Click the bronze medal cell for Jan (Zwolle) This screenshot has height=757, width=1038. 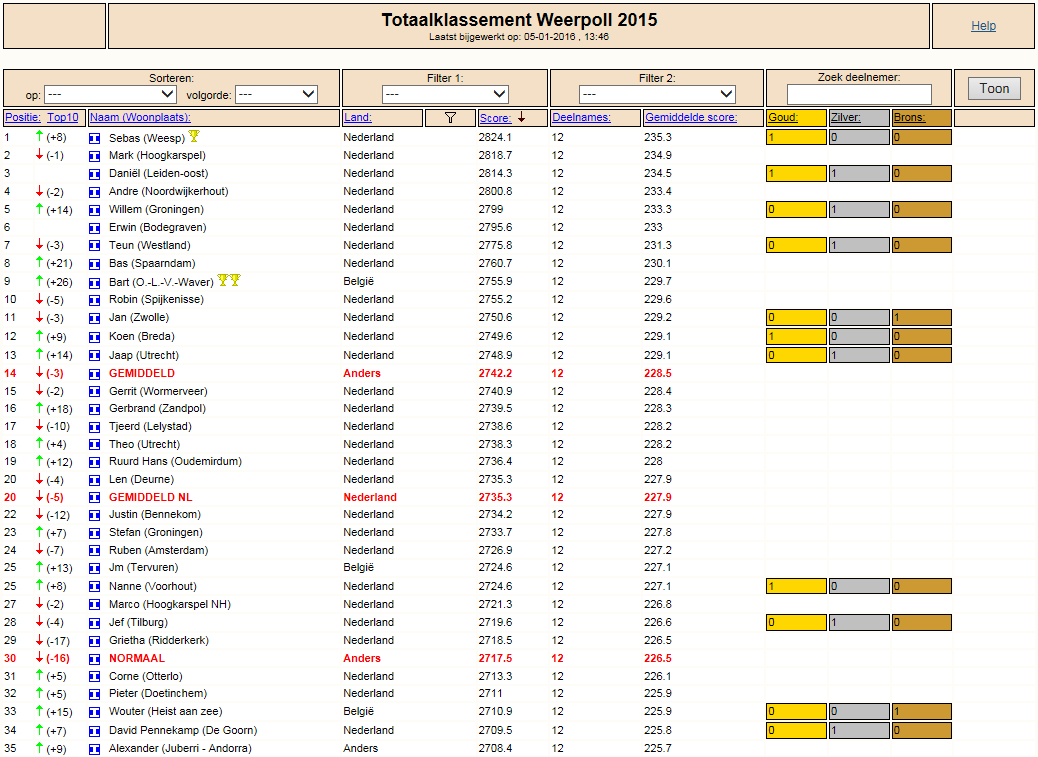point(921,318)
